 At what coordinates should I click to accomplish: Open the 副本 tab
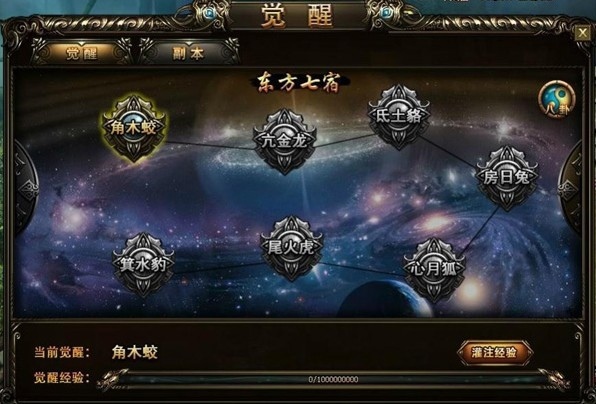pos(189,53)
